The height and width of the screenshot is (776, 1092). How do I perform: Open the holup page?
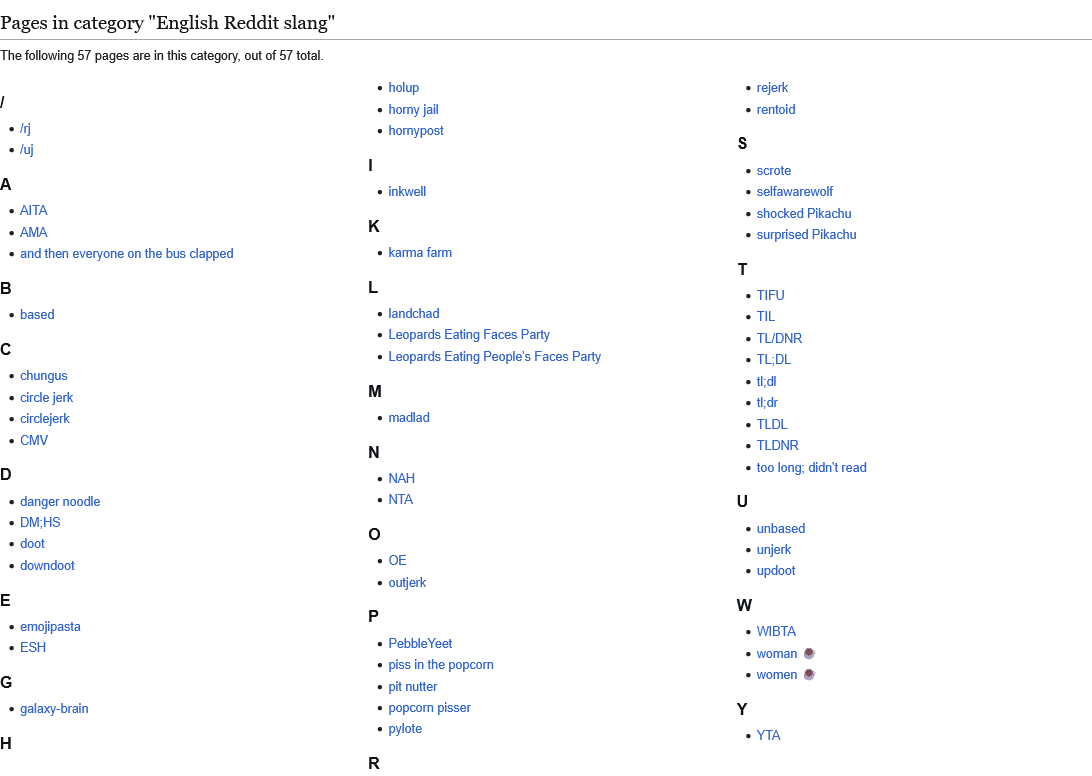pyautogui.click(x=404, y=88)
